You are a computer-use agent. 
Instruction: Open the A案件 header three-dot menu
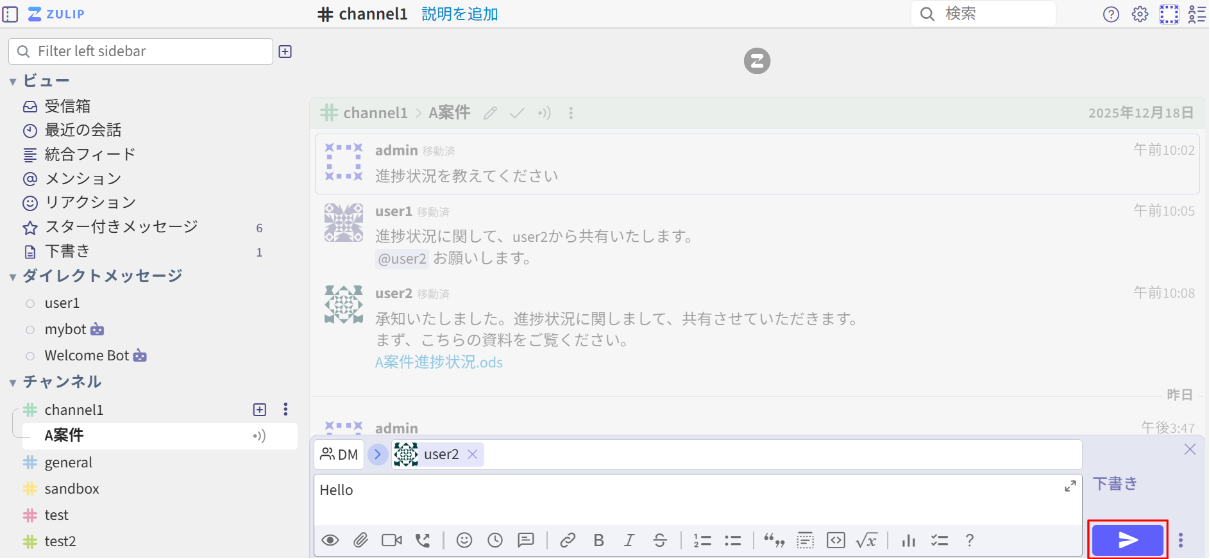tap(571, 113)
